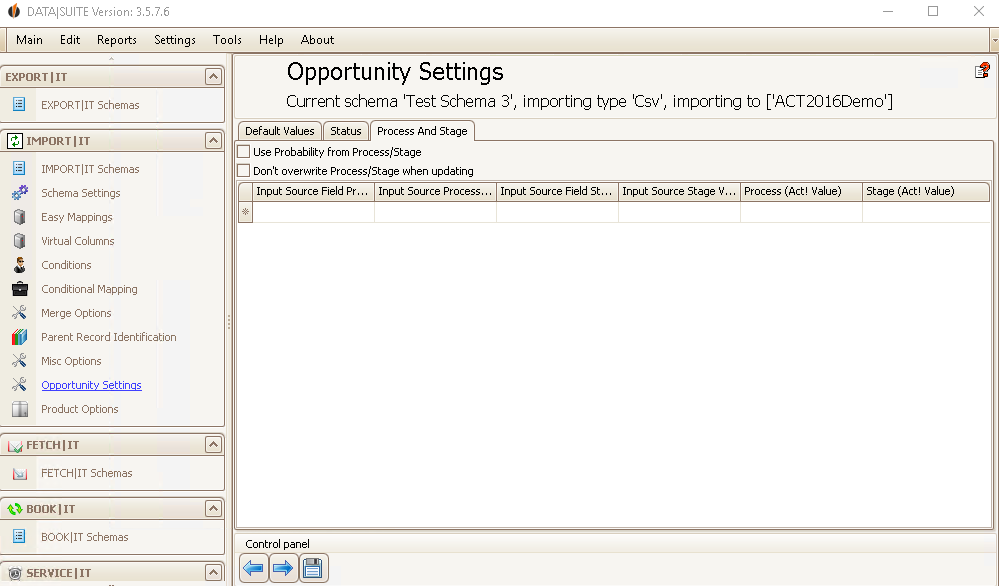The height and width of the screenshot is (586, 999).
Task: Click the Conditional Mapping briefcase icon
Action: 20,289
